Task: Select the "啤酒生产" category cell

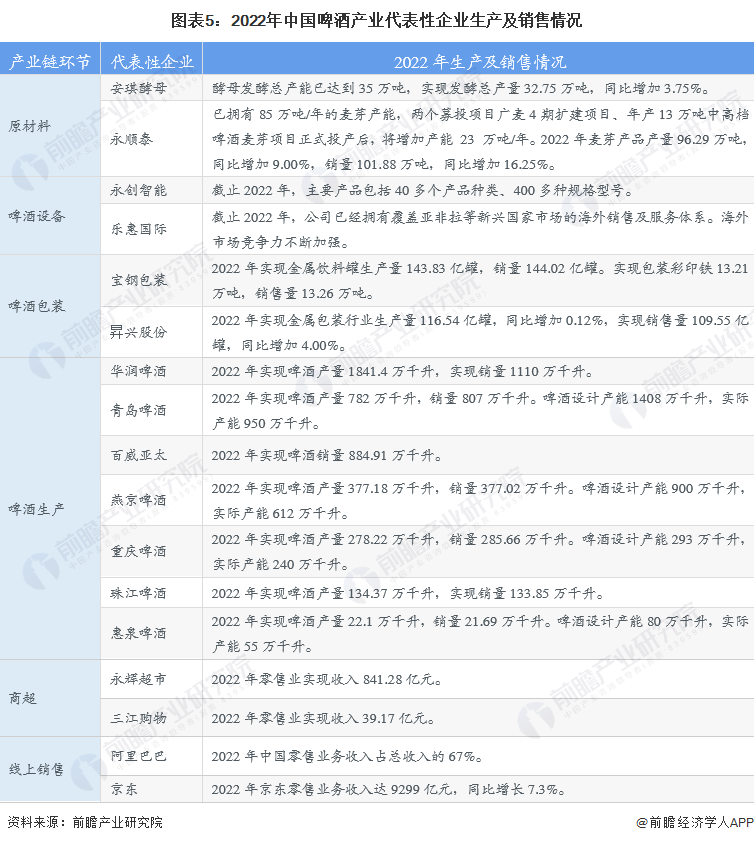Action: (x=37, y=508)
